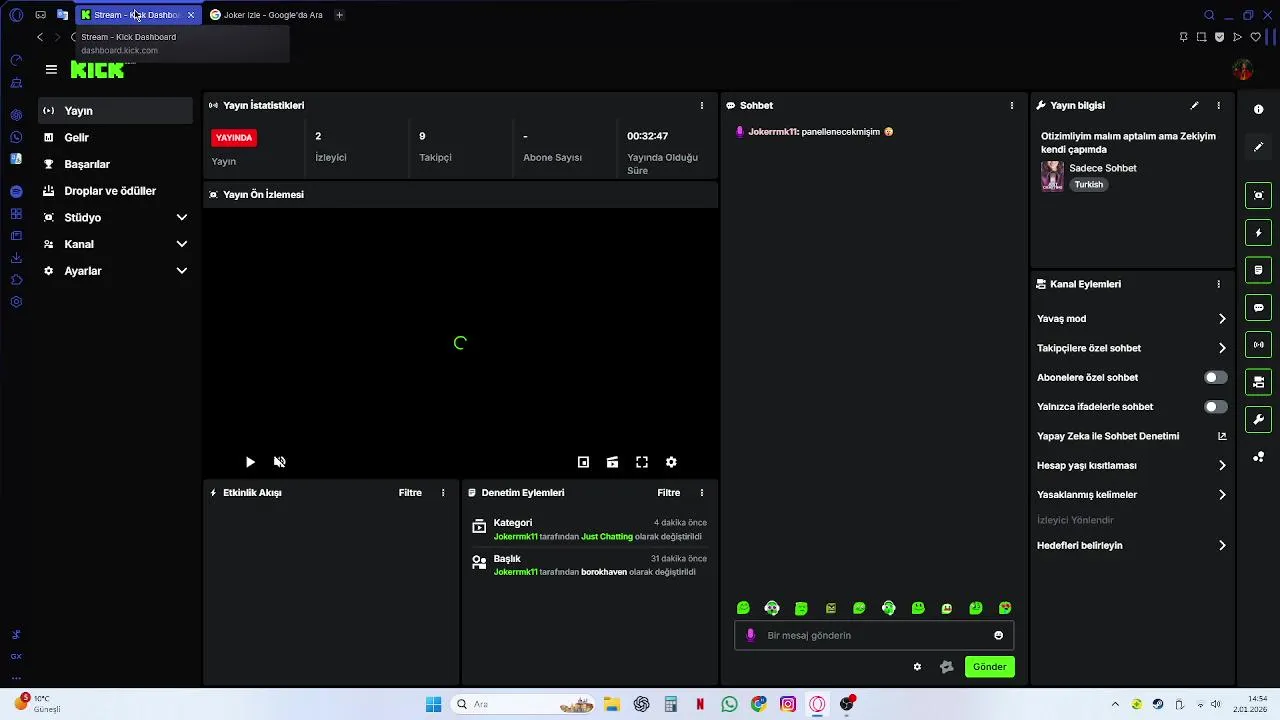Open Windows Start menu
Image resolution: width=1280 pixels, height=720 pixels.
coord(433,704)
